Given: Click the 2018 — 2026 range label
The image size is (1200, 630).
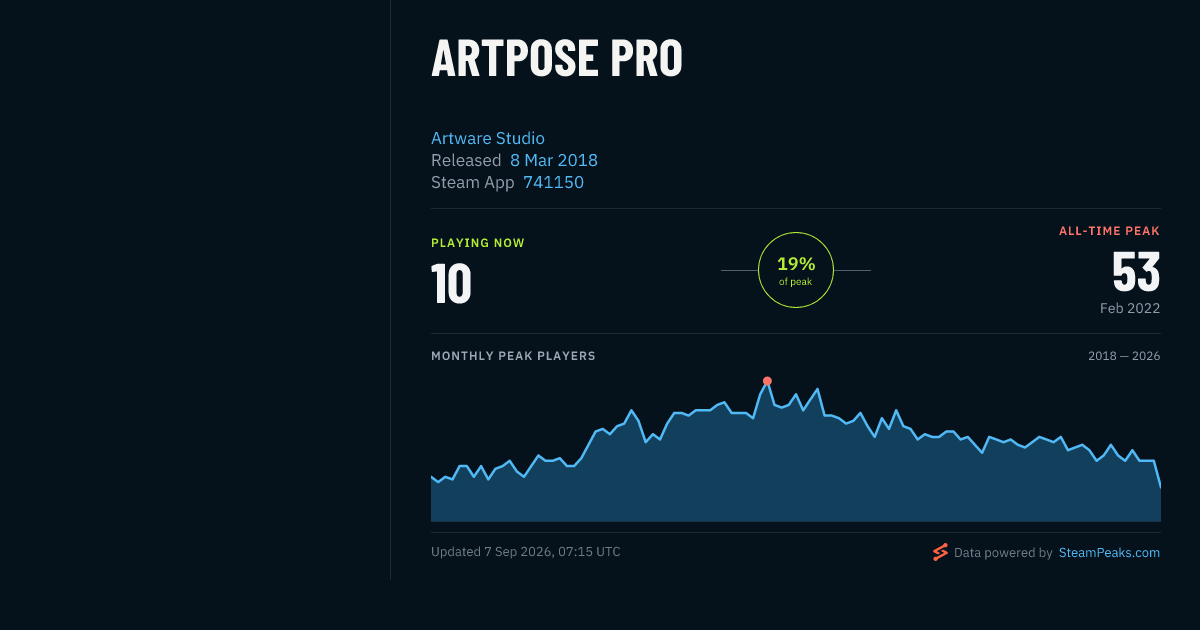Looking at the screenshot, I should 1124,356.
